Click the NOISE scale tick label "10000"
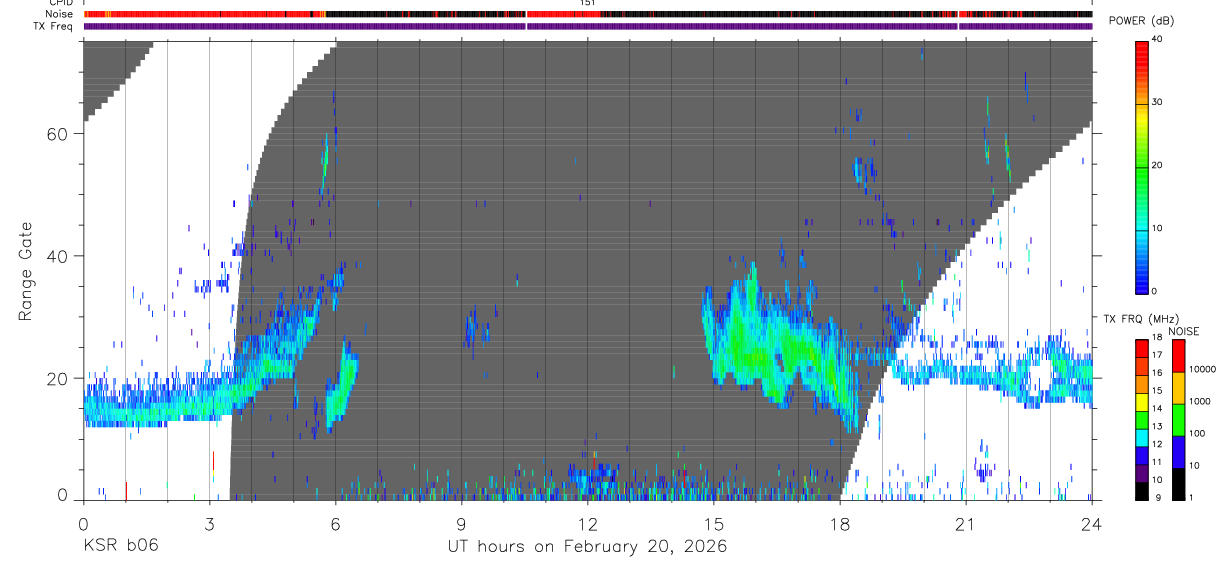1228x567 pixels. point(1202,369)
